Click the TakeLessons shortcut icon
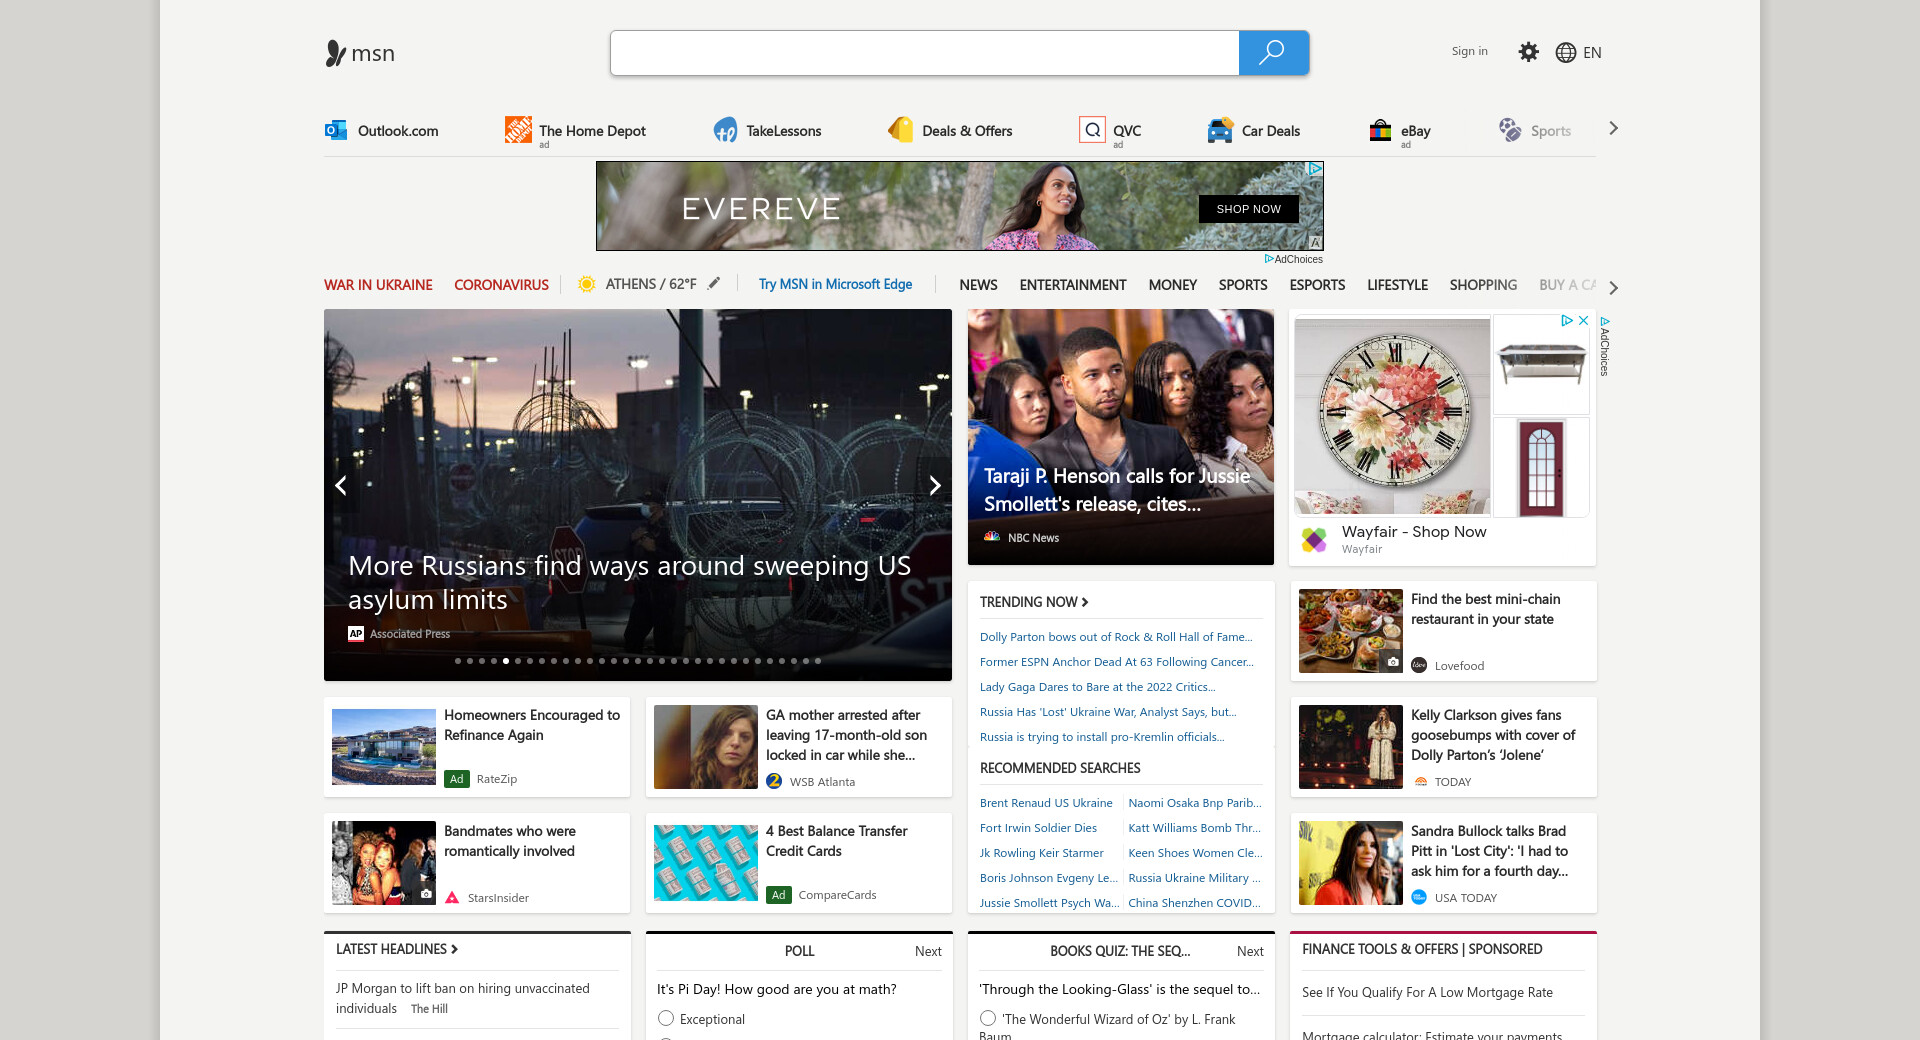The height and width of the screenshot is (1040, 1920). [x=725, y=130]
